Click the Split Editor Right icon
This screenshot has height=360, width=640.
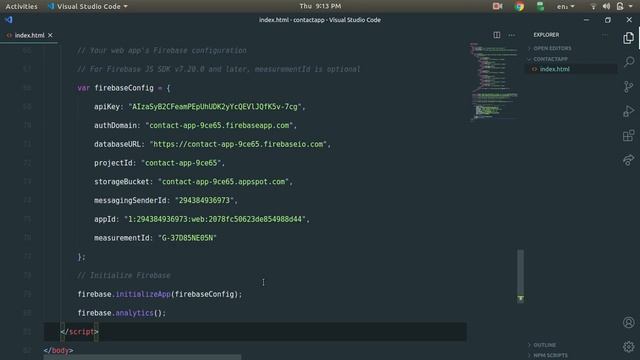point(497,35)
